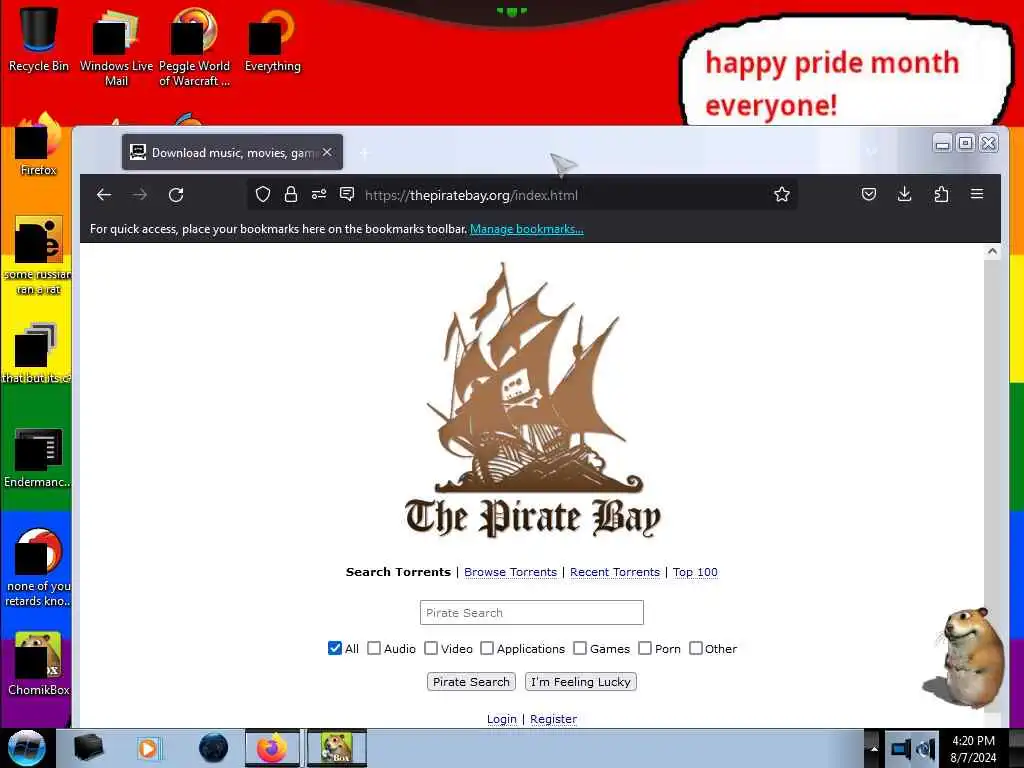Open the Endermanc... desktop icon
1024x768 pixels.
37,457
